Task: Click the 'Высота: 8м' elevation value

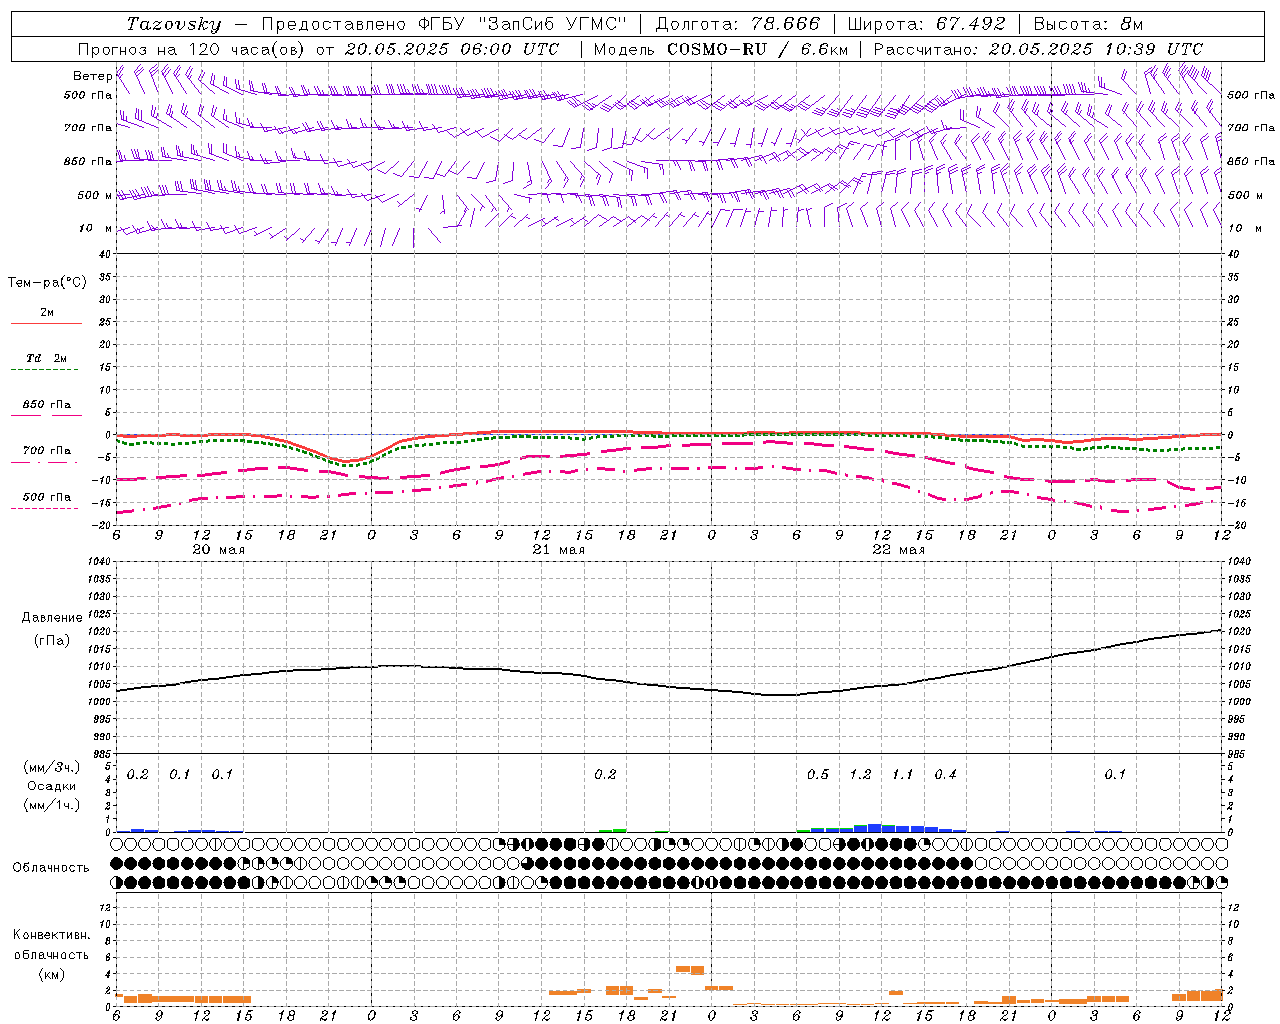Action: point(1088,23)
